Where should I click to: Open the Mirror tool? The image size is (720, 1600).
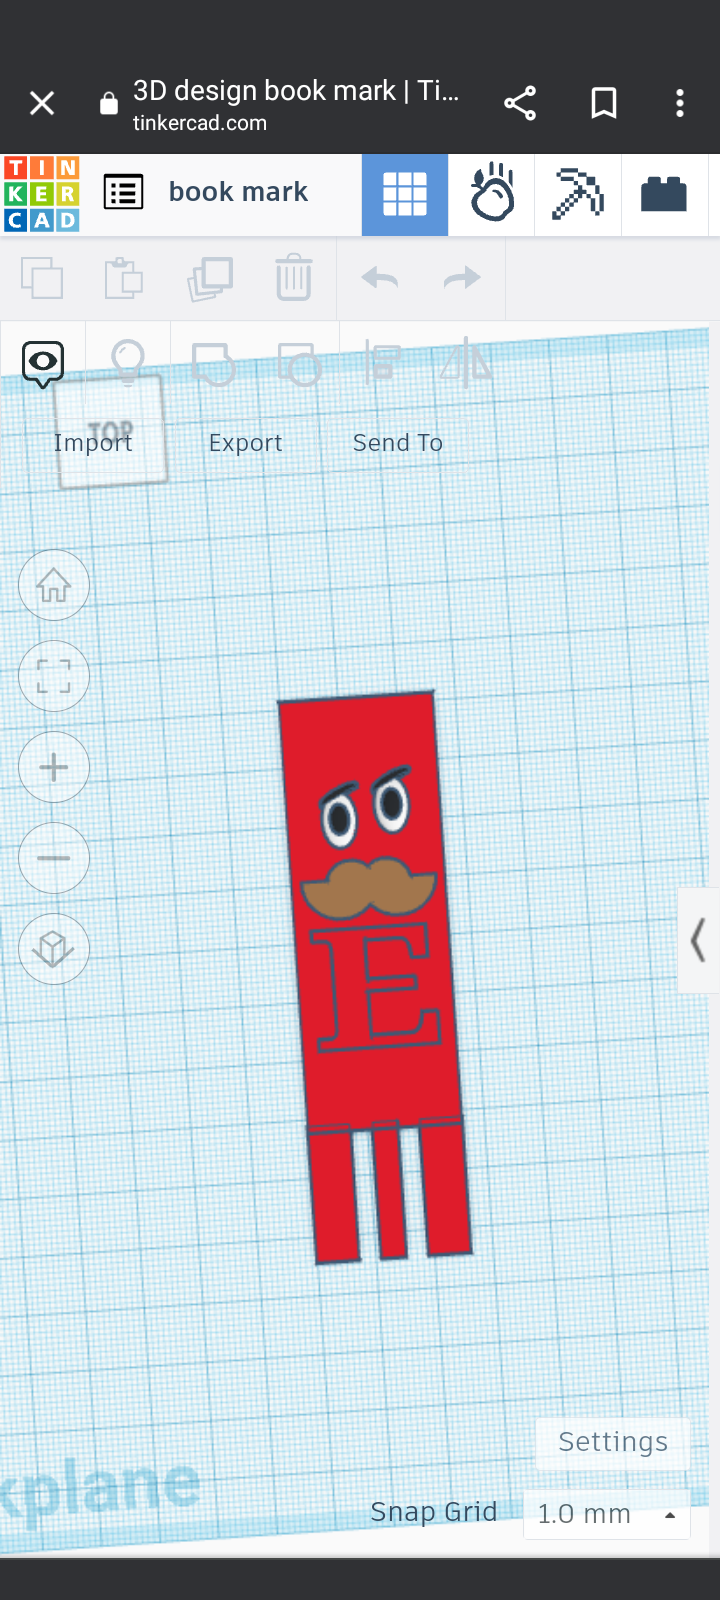(x=466, y=363)
